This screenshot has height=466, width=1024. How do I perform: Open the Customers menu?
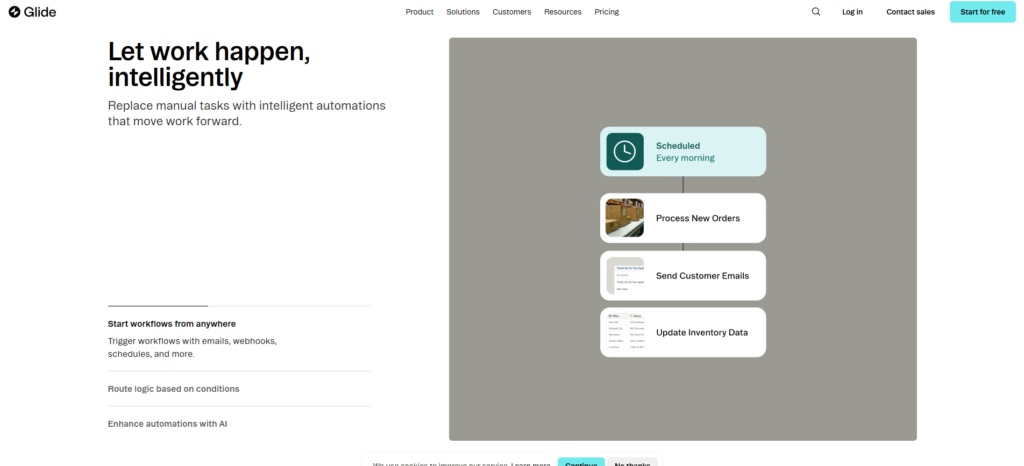tap(512, 12)
